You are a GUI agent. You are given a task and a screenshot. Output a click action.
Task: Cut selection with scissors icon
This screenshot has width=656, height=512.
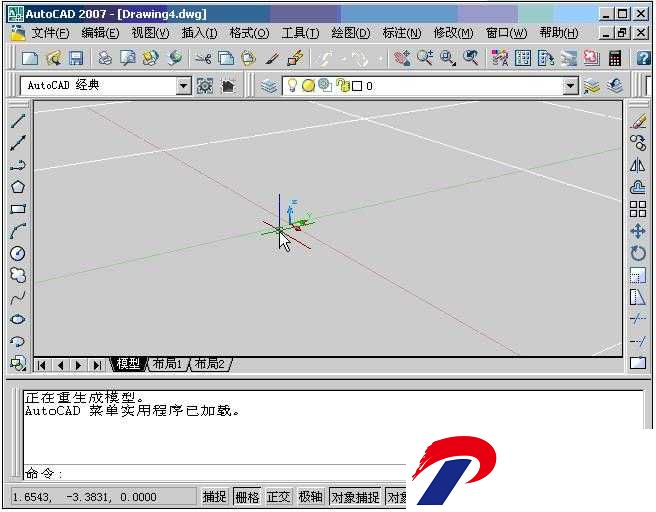tap(203, 58)
